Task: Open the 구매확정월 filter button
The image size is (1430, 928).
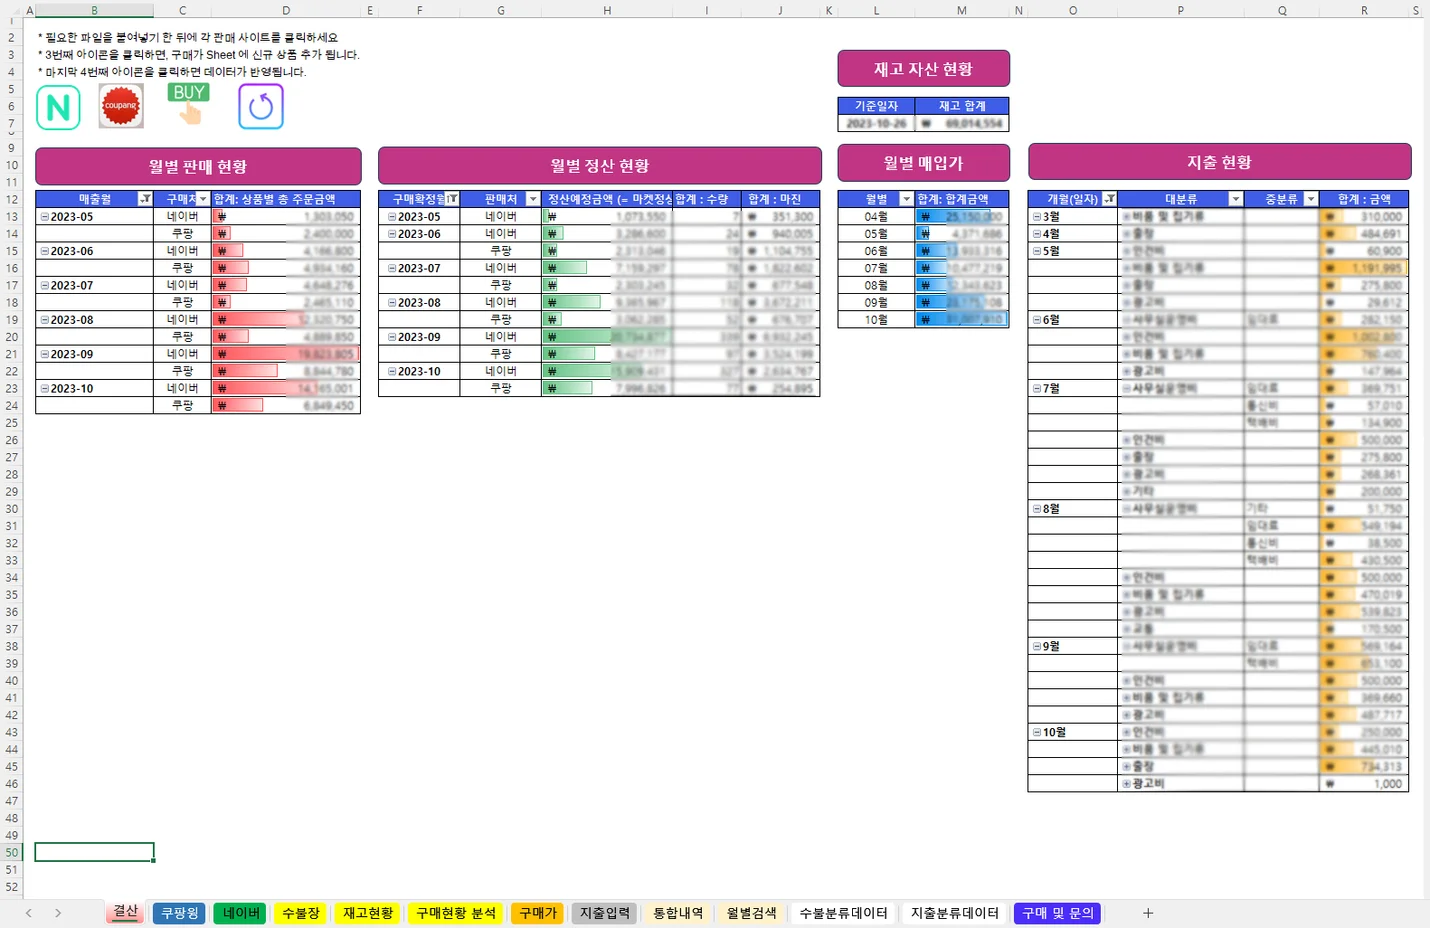Action: [452, 199]
